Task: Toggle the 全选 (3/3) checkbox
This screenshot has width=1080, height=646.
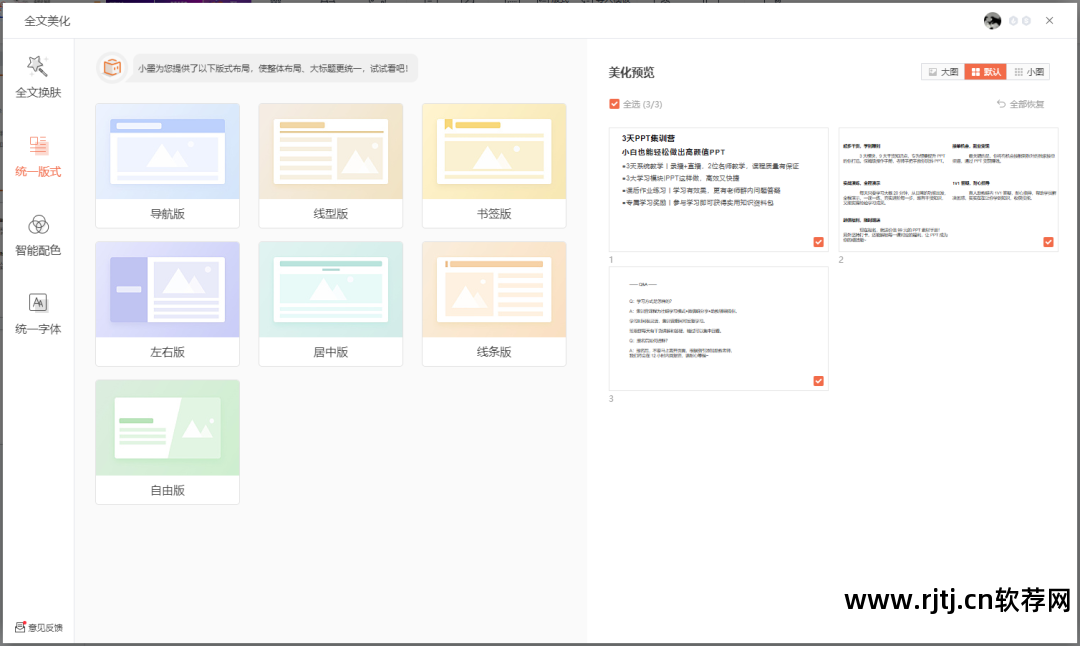Action: (614, 104)
